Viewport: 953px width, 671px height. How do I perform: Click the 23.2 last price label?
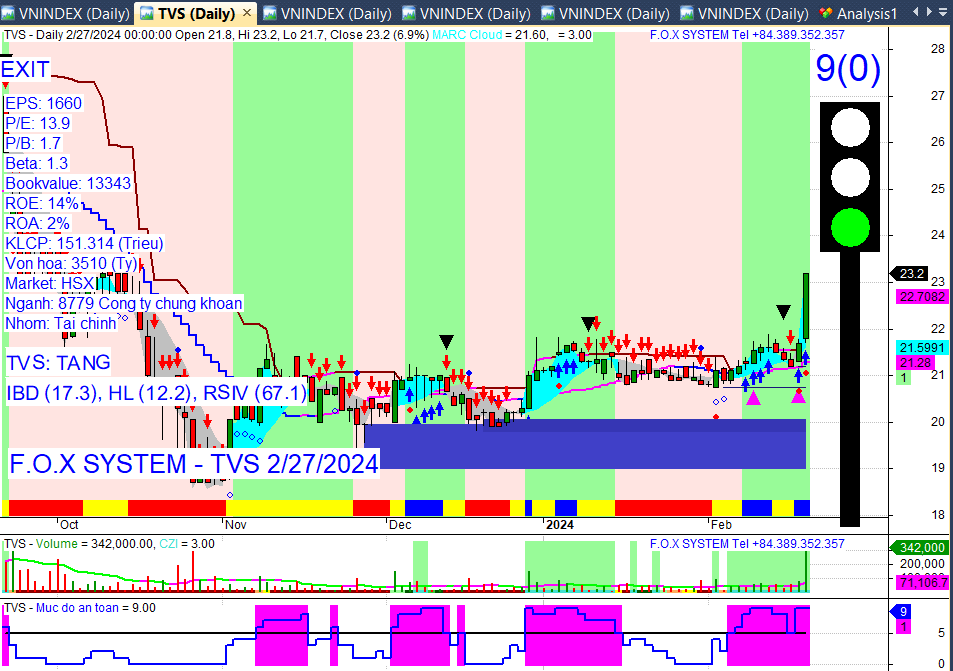(x=911, y=274)
